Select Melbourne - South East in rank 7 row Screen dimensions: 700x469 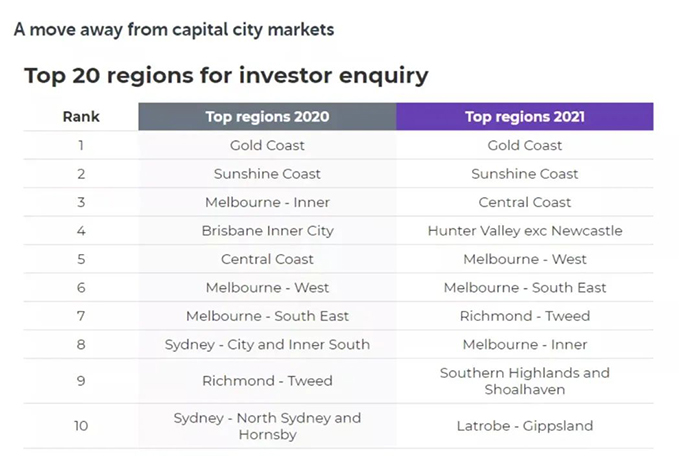coord(267,316)
